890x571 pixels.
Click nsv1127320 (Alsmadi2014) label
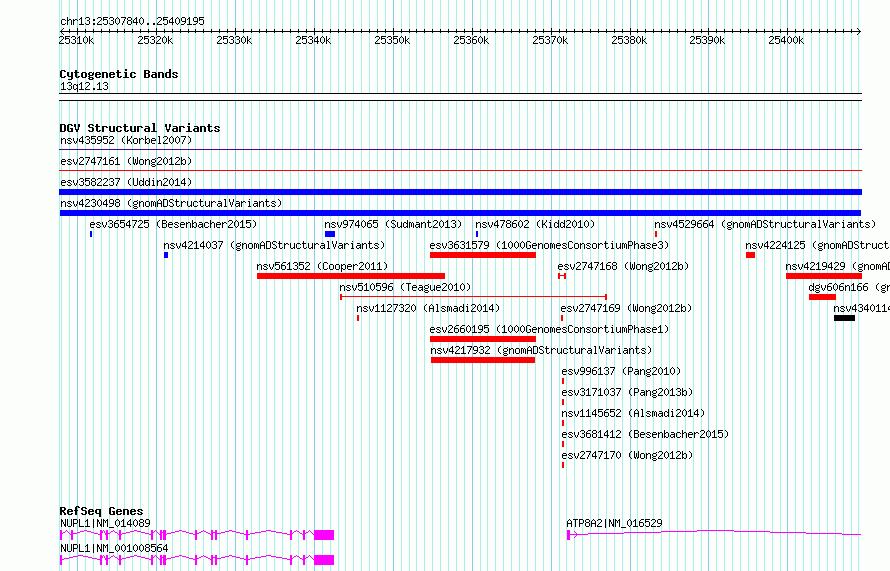428,308
